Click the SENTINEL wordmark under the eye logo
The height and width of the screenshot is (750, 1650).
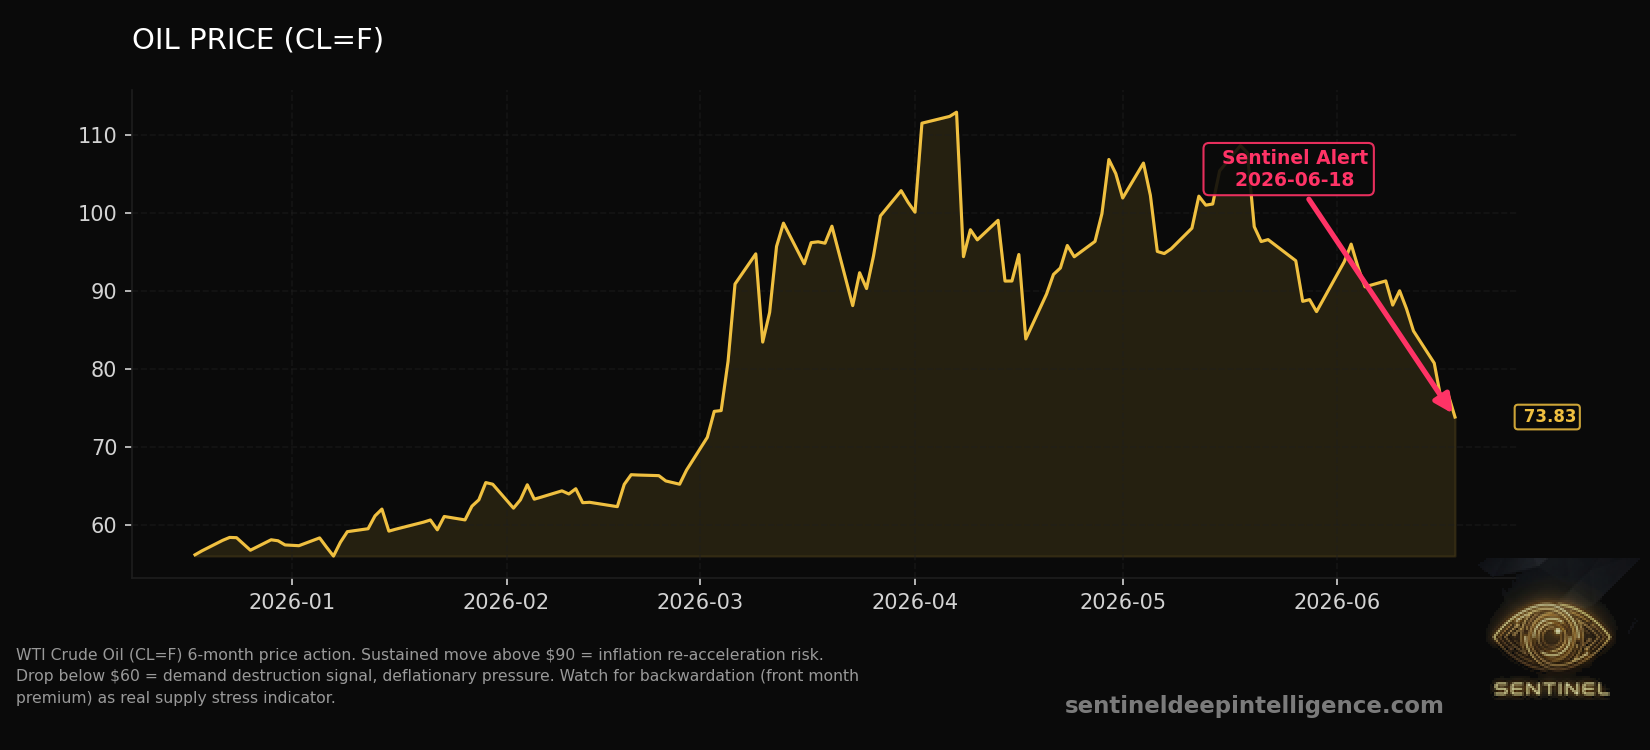coord(1551,689)
